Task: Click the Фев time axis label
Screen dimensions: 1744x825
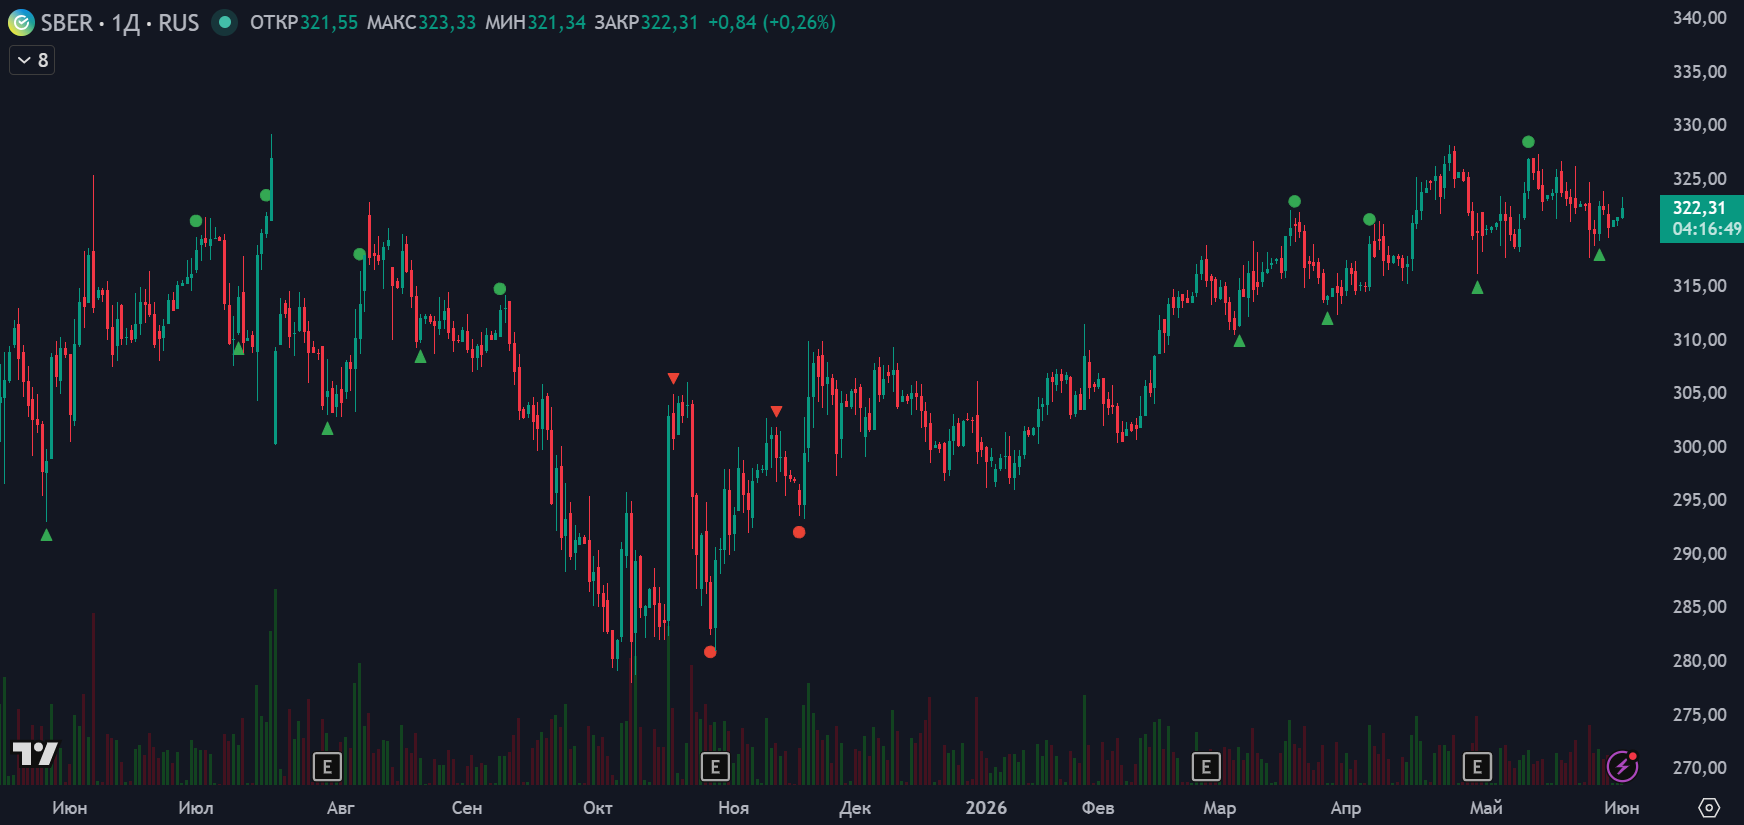Action: [x=1098, y=808]
